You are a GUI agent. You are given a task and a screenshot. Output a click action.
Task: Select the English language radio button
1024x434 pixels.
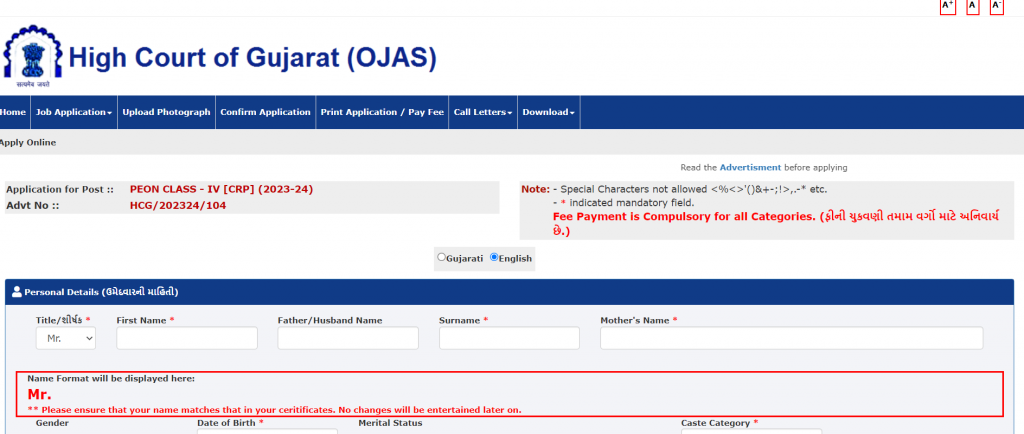coord(494,257)
